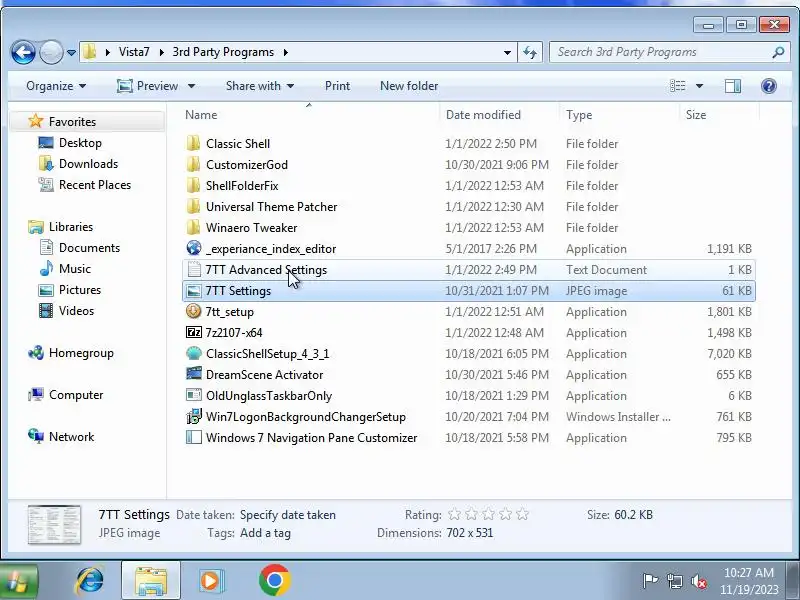Select _experiance_index_editor application icon

pyautogui.click(x=193, y=248)
